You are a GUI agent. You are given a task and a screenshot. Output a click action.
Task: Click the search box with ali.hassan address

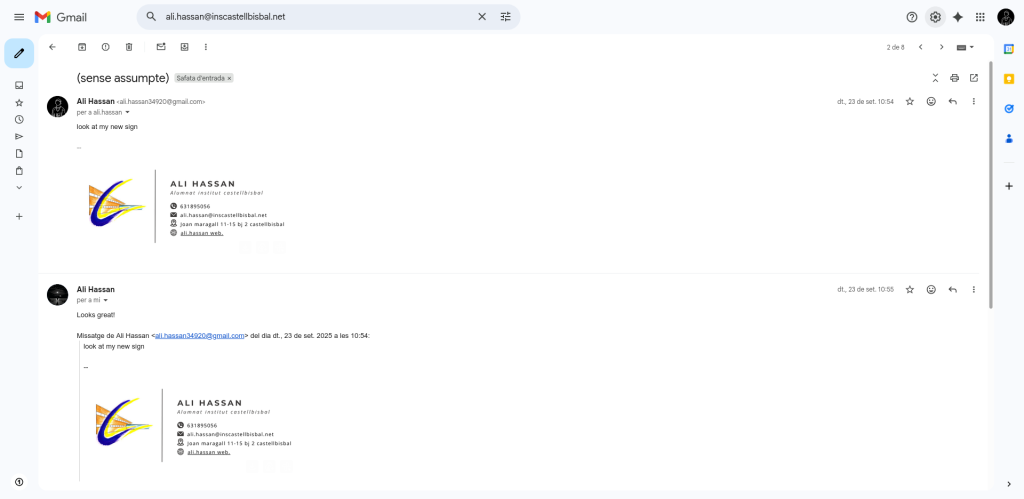(310, 17)
